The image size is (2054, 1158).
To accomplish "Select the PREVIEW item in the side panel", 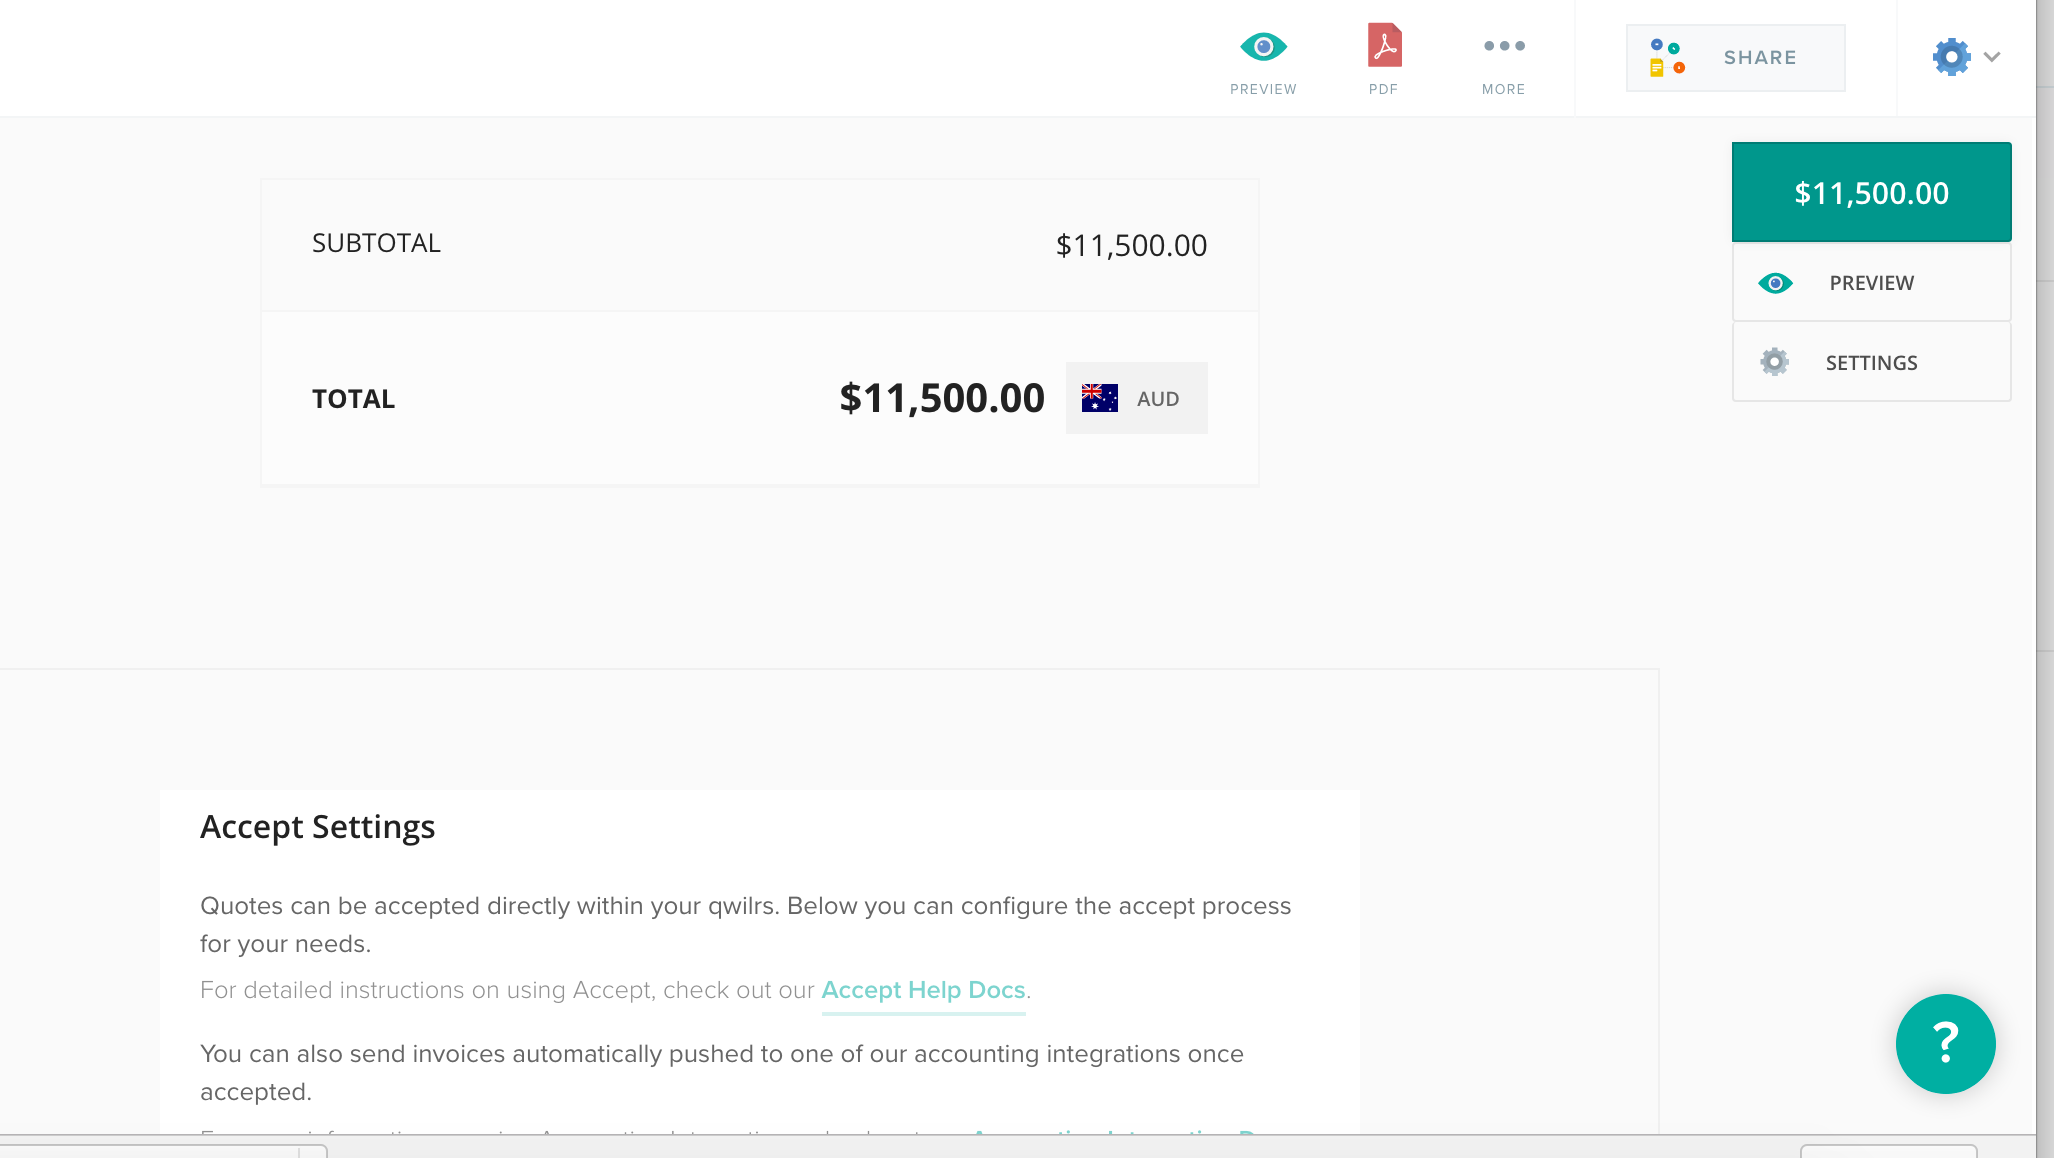I will [1871, 283].
